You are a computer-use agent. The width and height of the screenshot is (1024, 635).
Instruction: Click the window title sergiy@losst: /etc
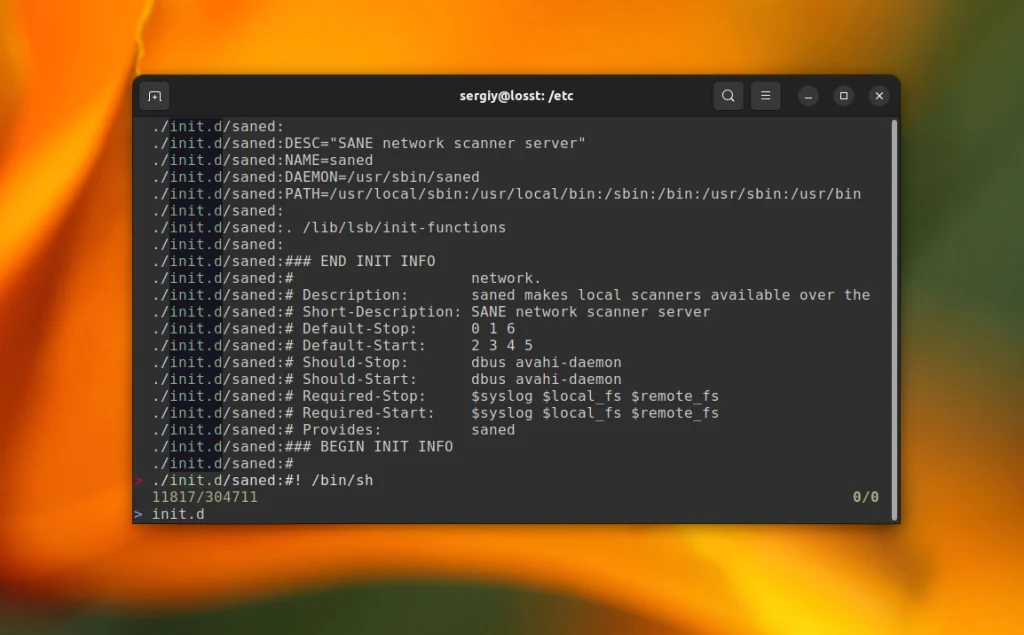click(517, 96)
